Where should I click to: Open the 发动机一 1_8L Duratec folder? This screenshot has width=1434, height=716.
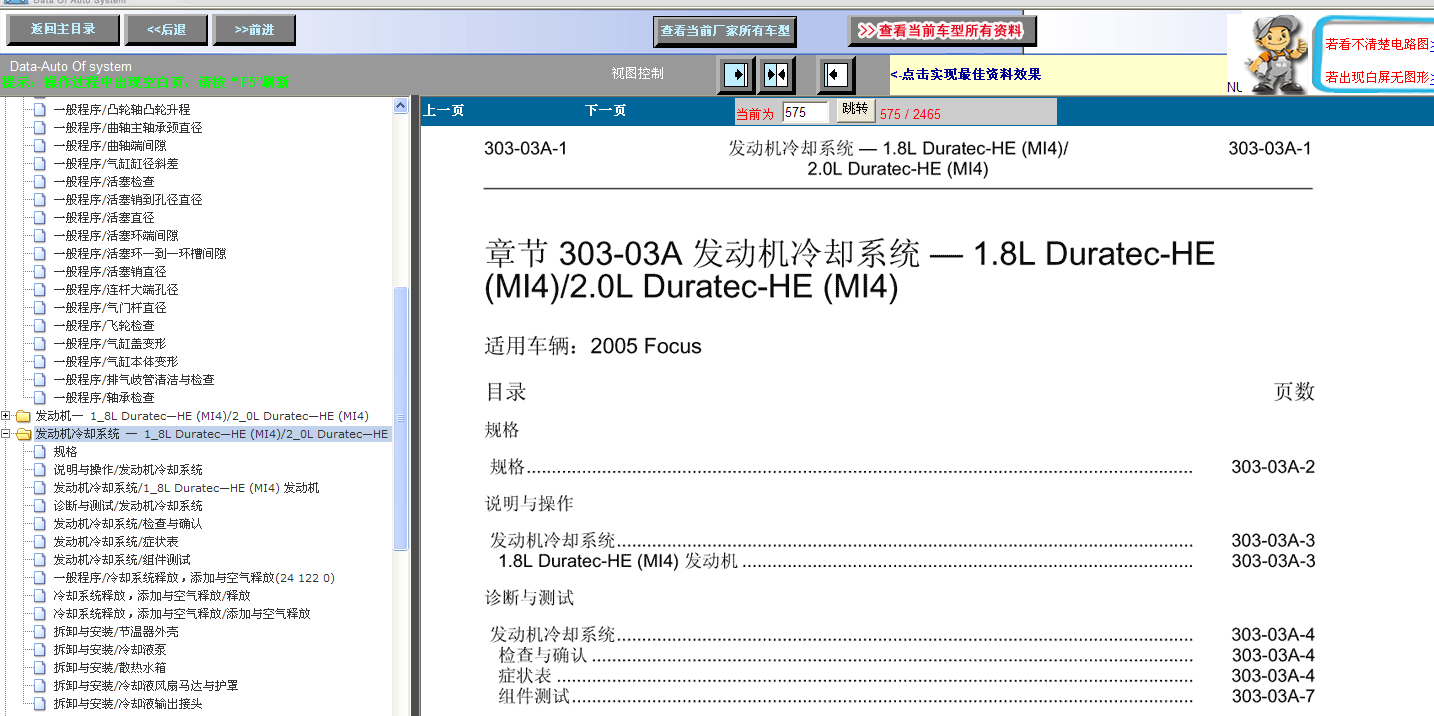click(x=201, y=416)
